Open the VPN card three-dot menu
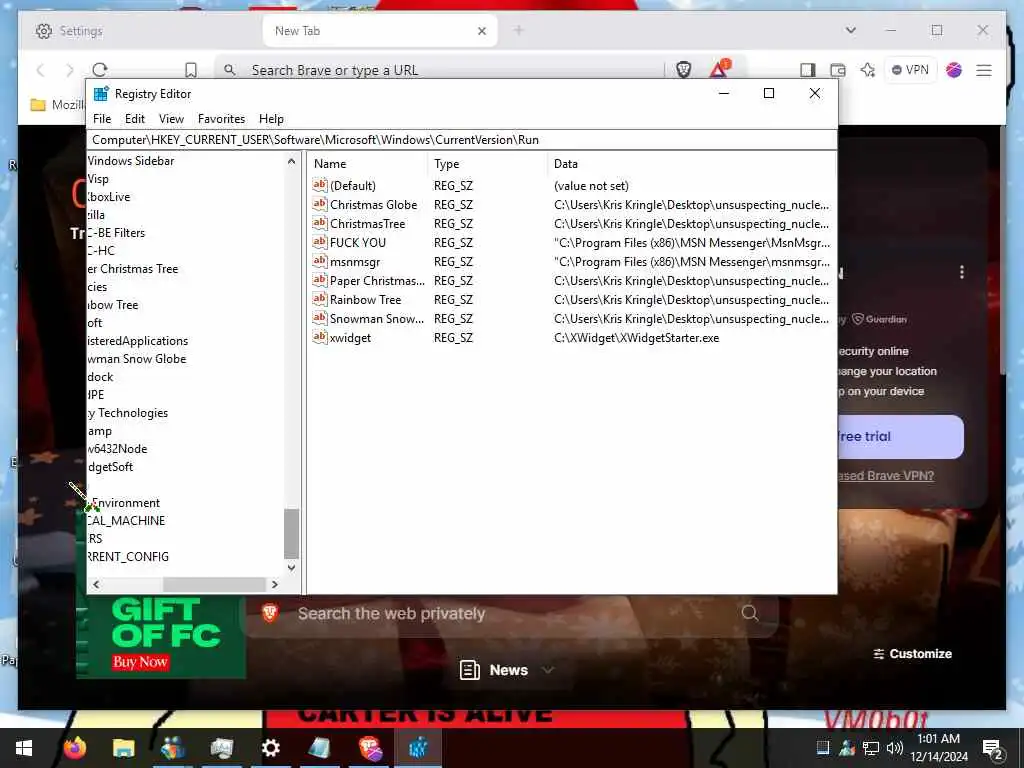 [961, 272]
